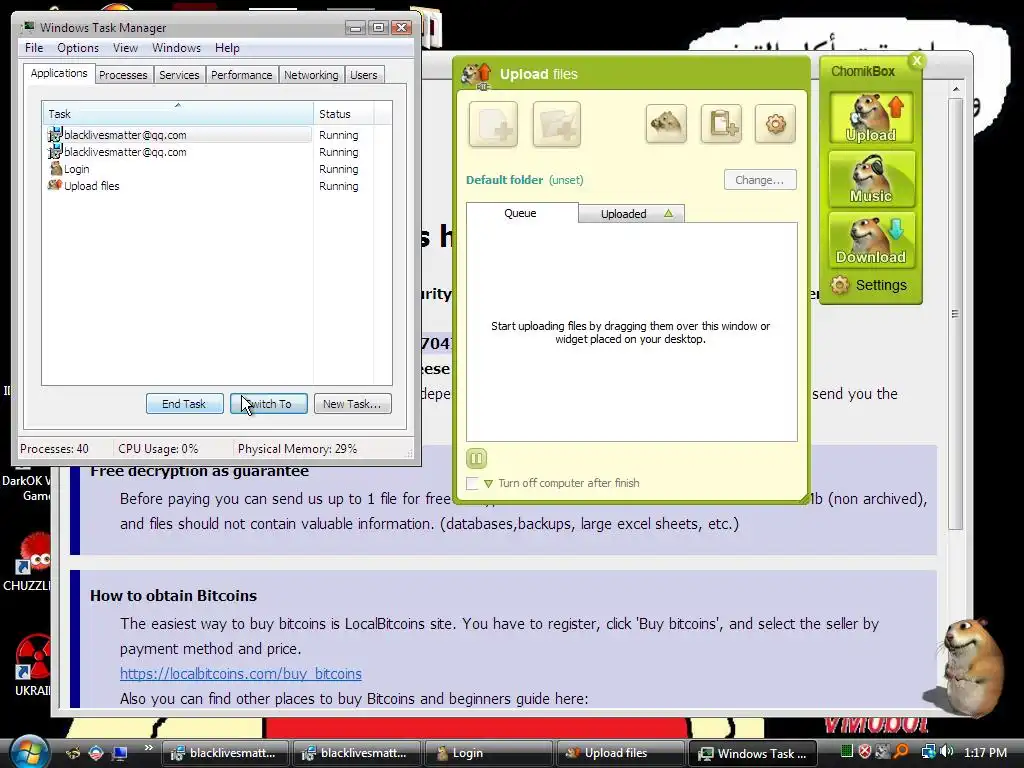Screen dimensions: 1024x768
Task: Click the add folder icon in Upload files
Action: [x=556, y=124]
